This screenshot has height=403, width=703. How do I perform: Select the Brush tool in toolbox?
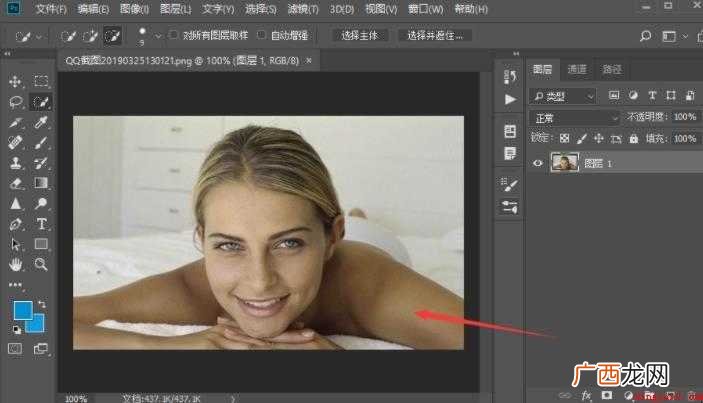(x=41, y=143)
